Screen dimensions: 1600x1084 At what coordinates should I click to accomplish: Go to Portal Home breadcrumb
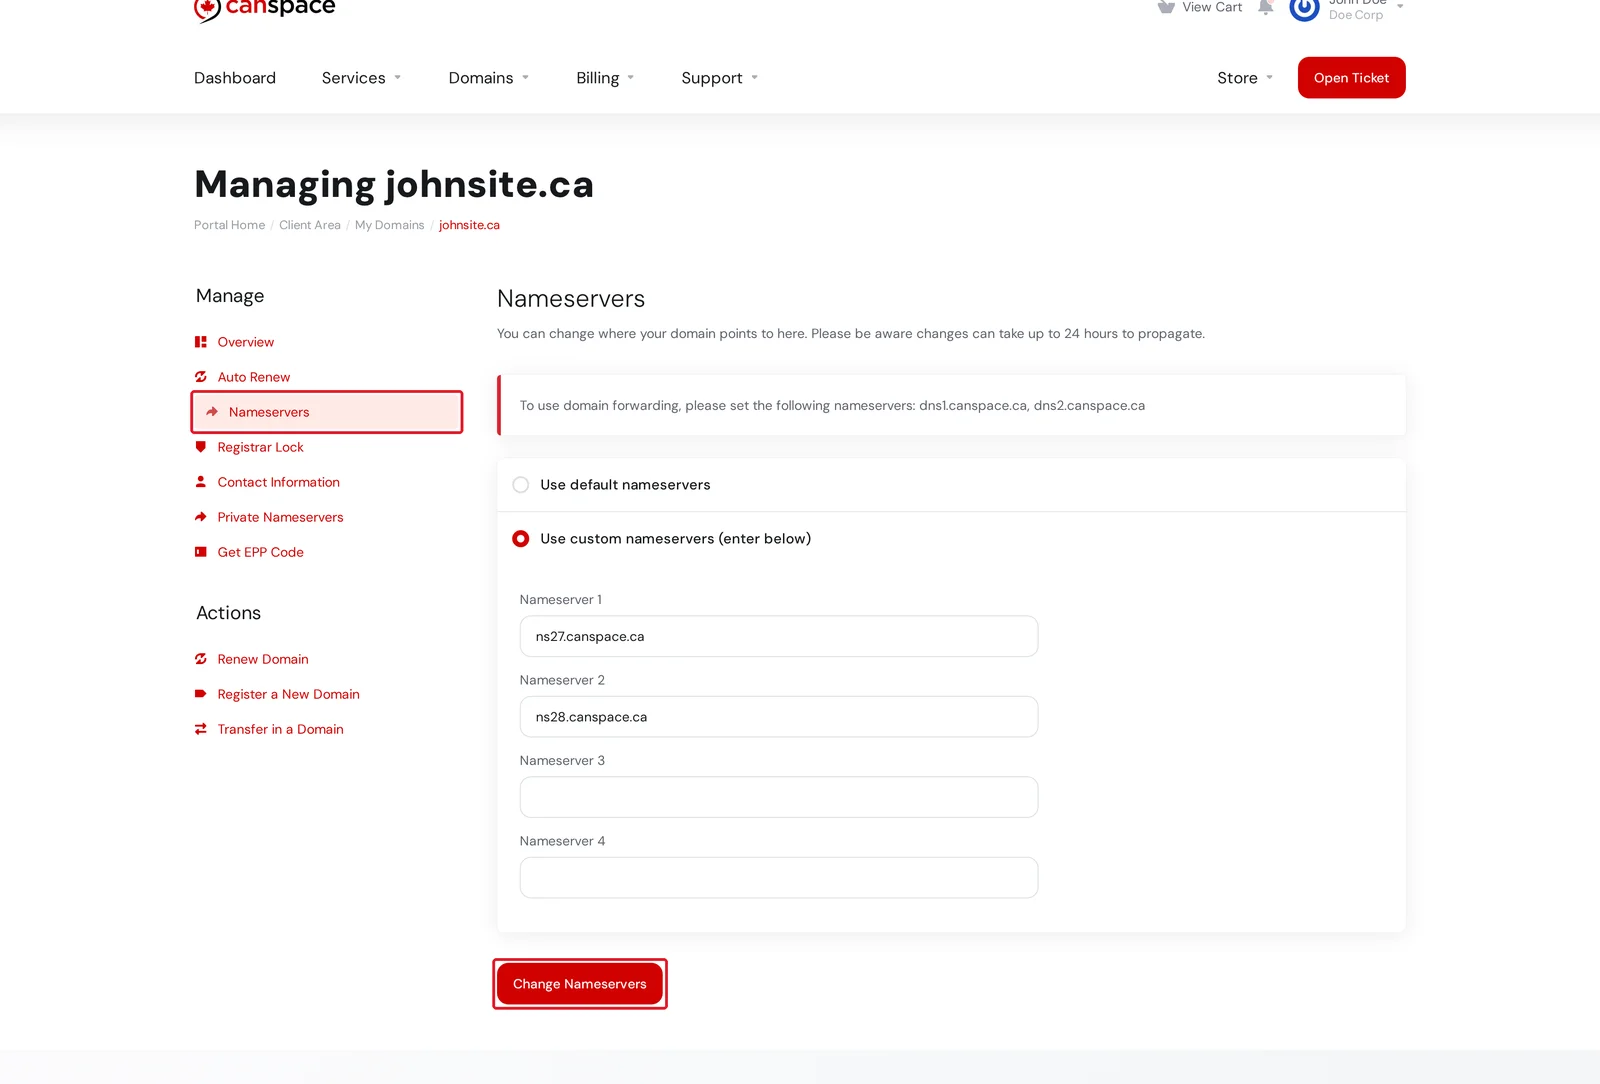(230, 225)
